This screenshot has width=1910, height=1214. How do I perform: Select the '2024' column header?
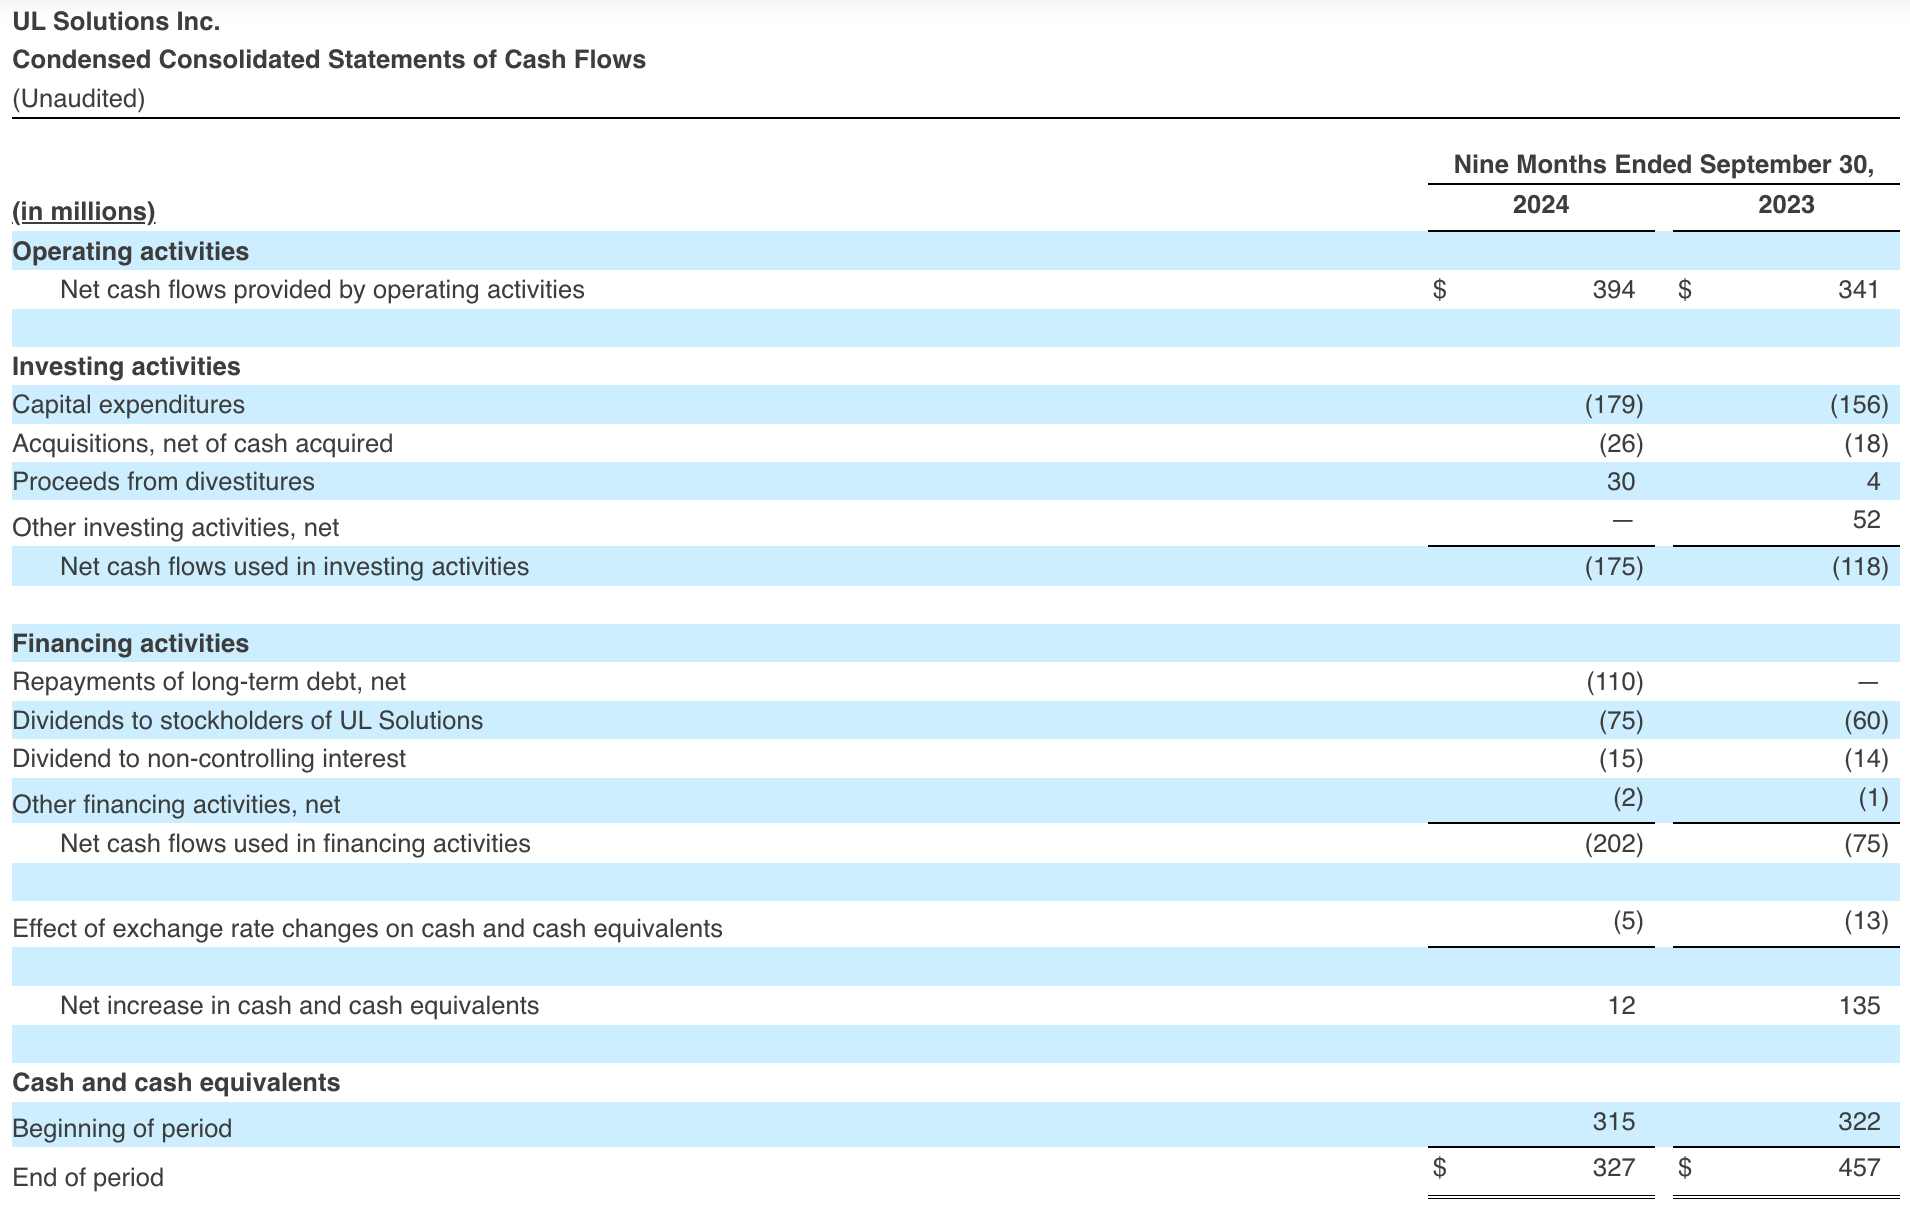[x=1541, y=205]
